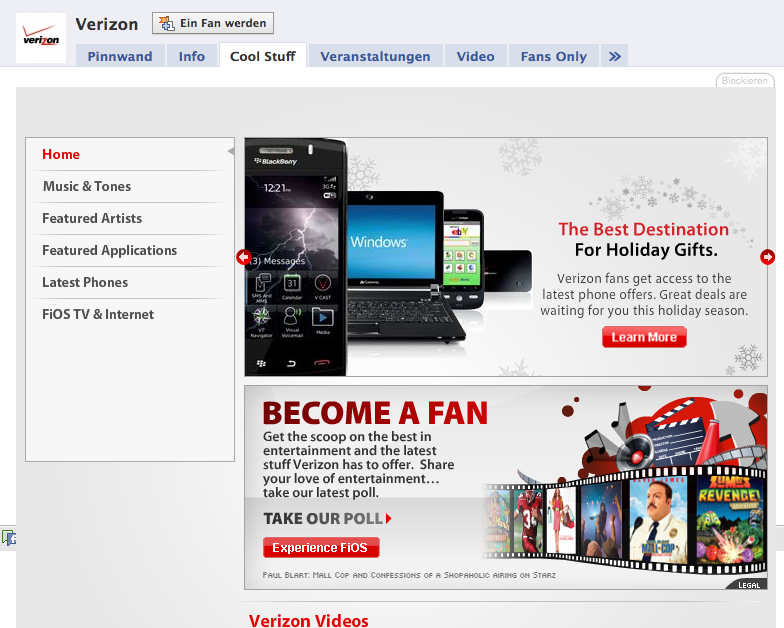Image resolution: width=784 pixels, height=628 pixels.
Task: Select the Veranstaltungen tab
Action: [x=375, y=56]
